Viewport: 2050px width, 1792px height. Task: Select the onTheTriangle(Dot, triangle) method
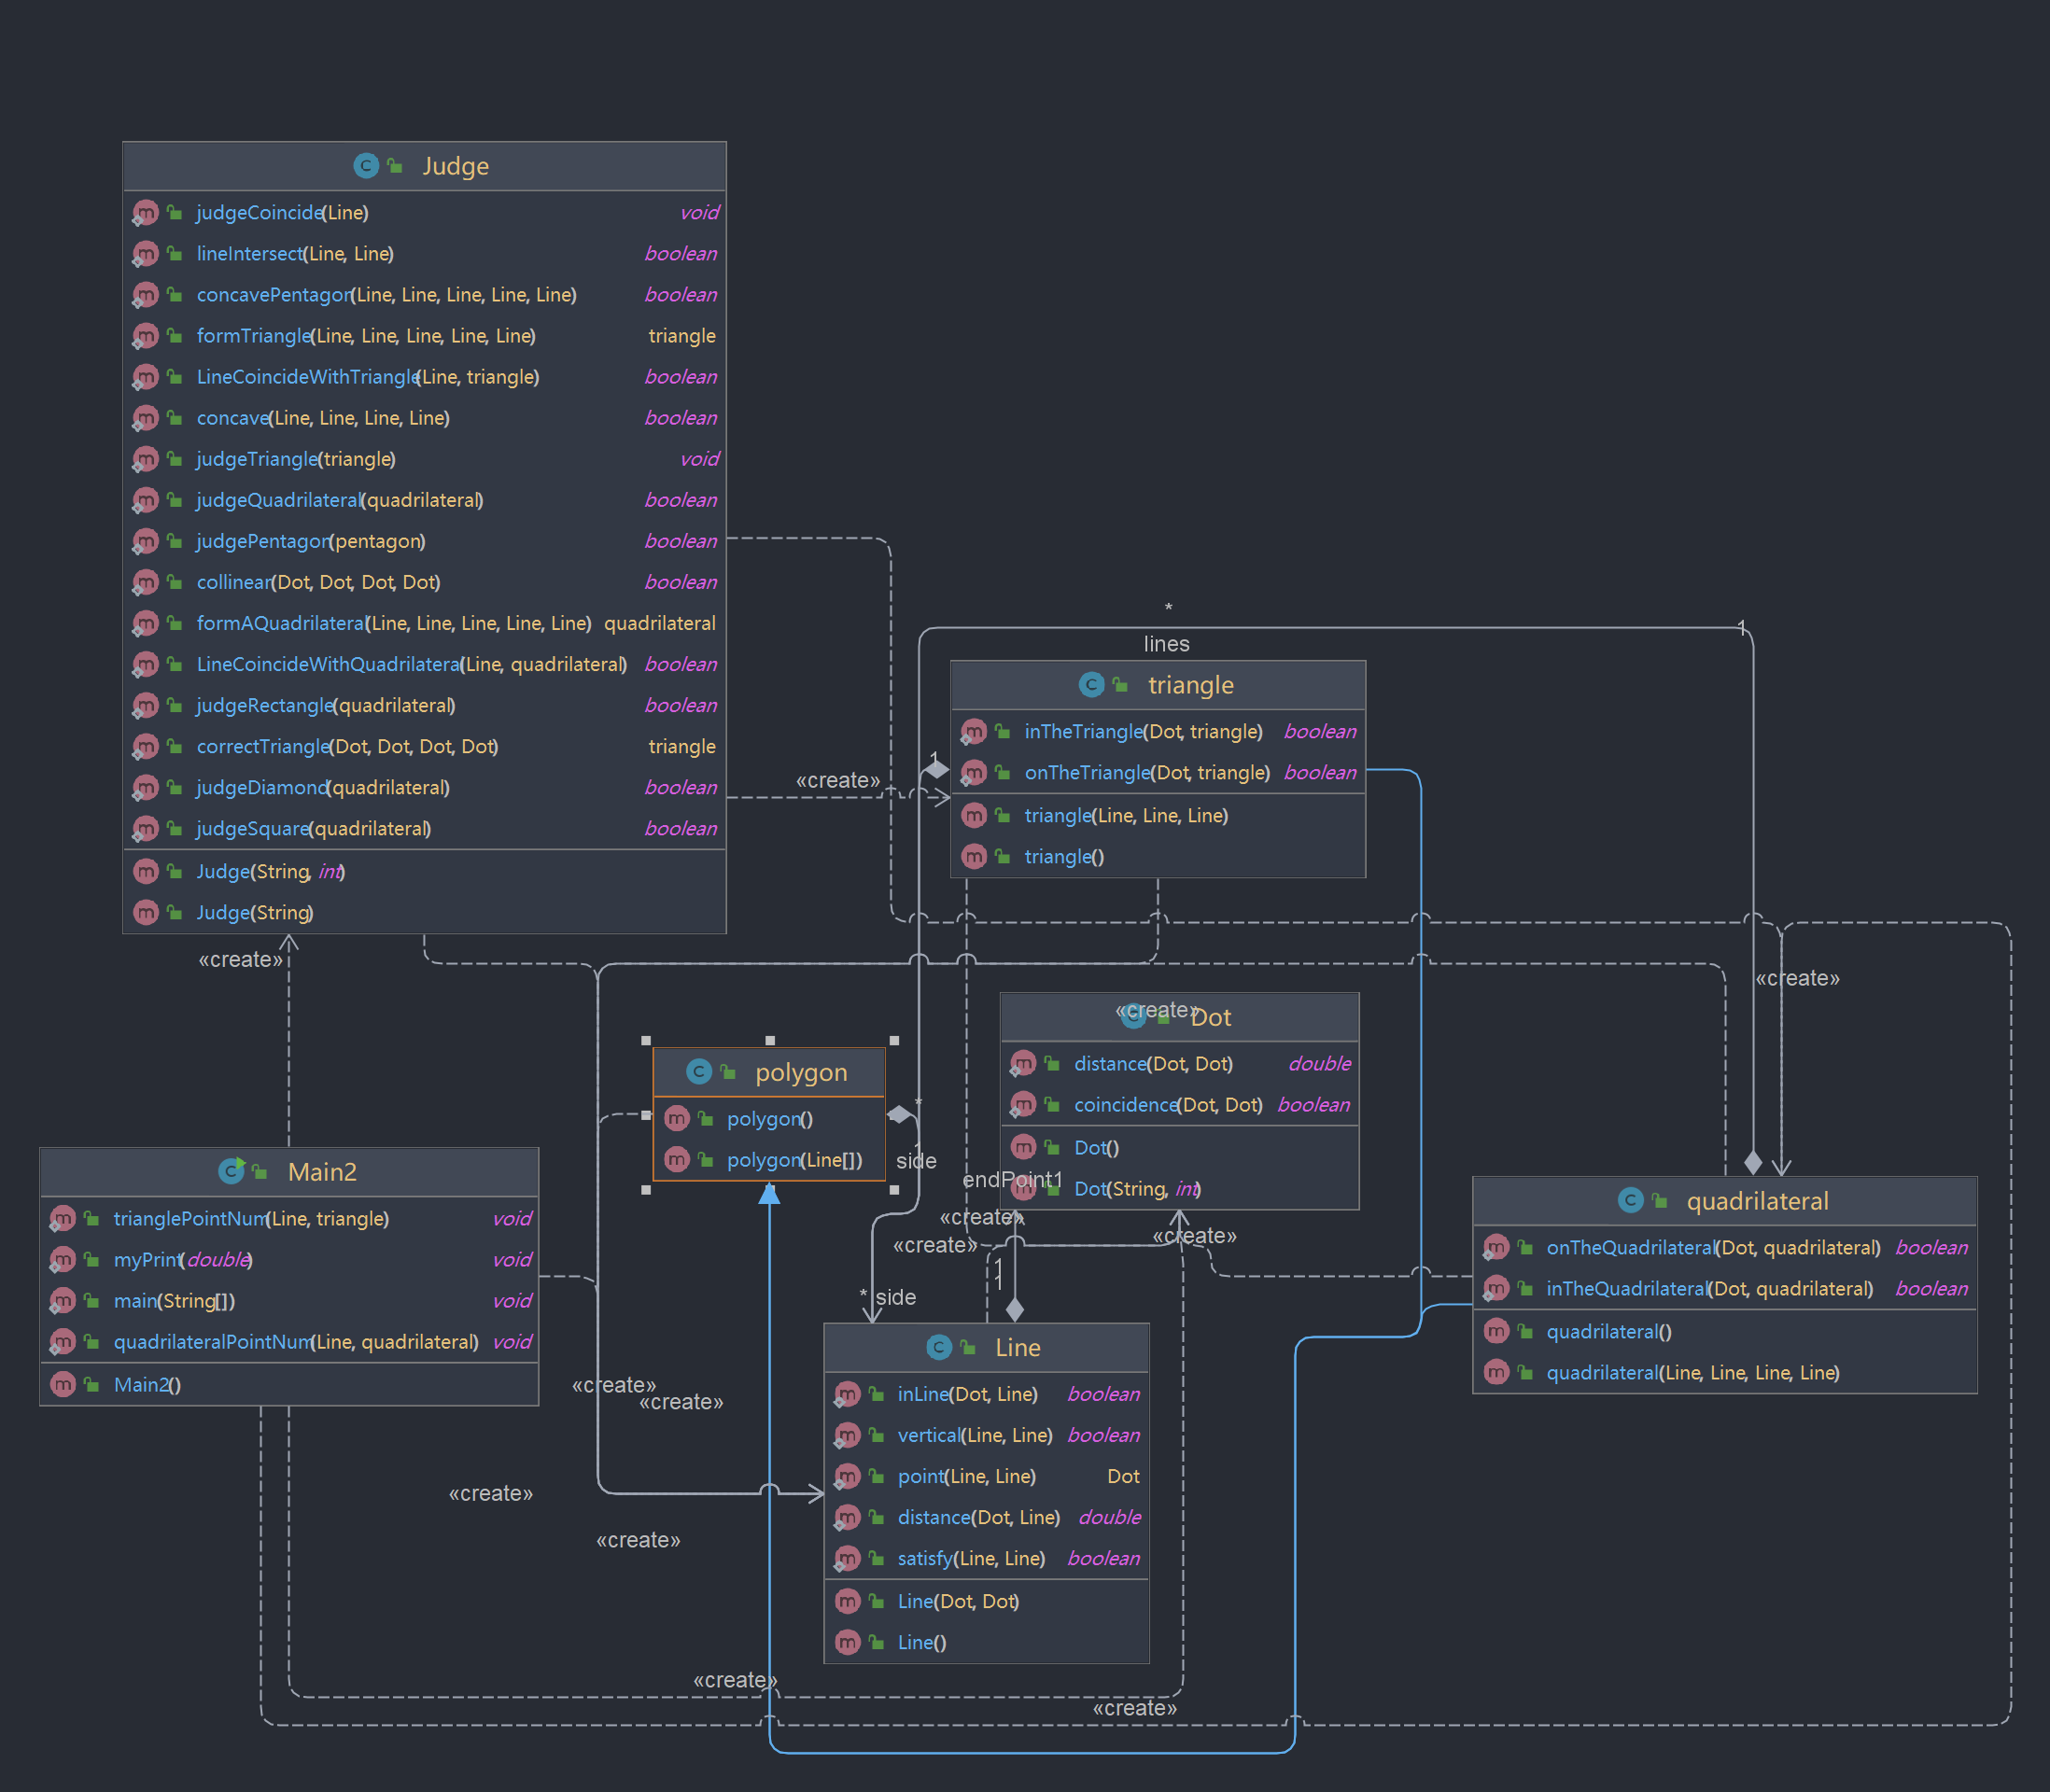[x=1146, y=773]
